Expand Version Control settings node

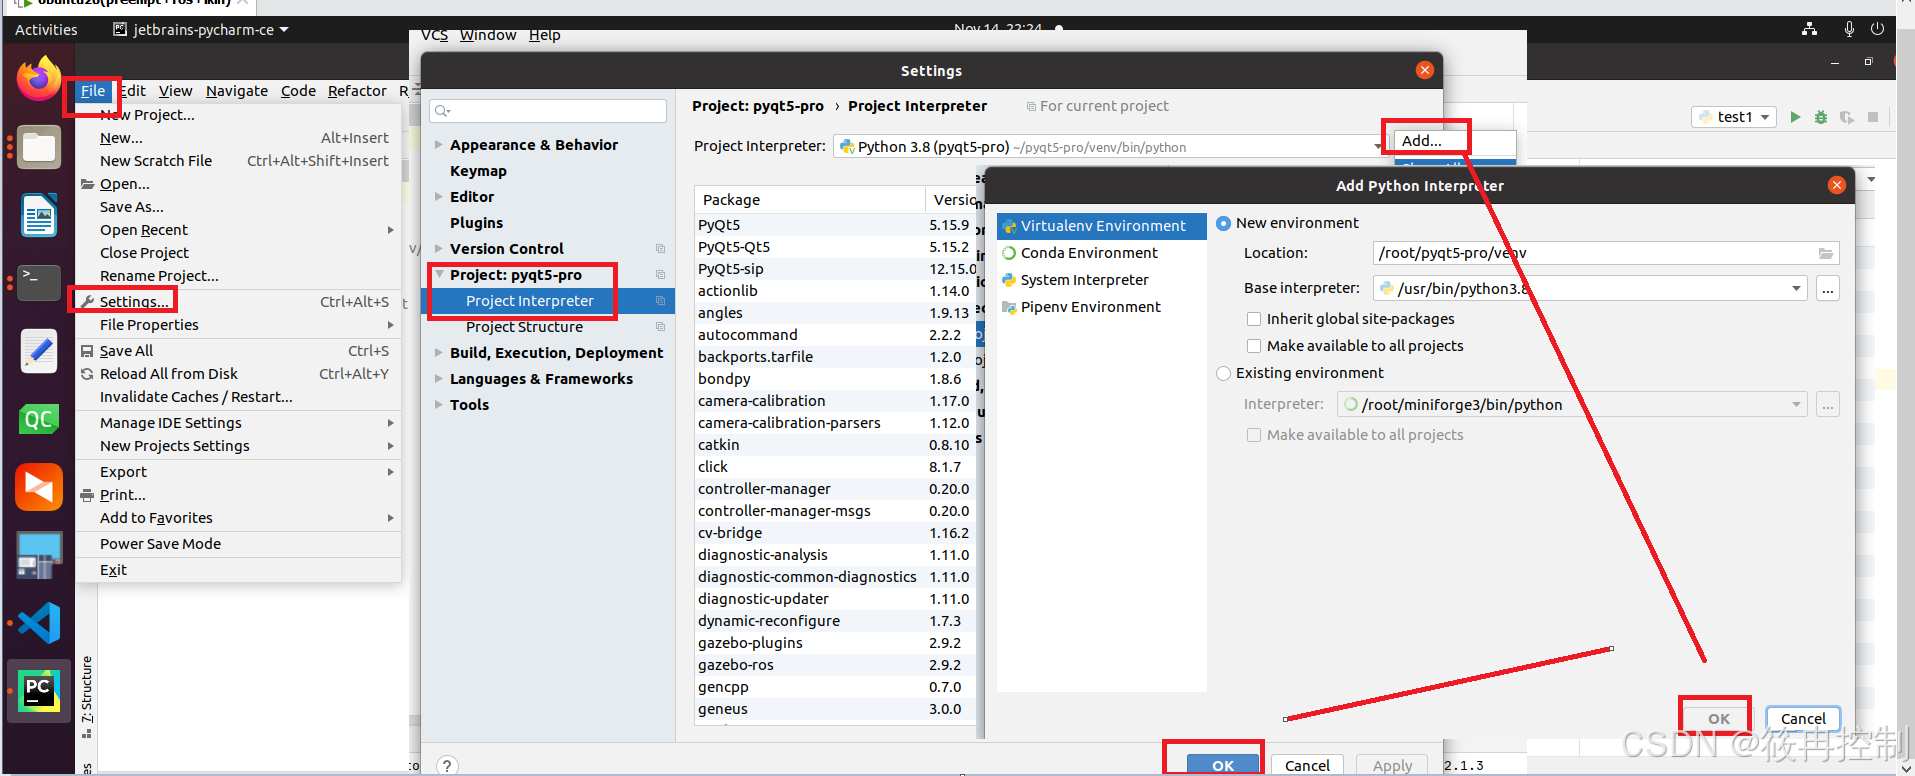pos(439,249)
